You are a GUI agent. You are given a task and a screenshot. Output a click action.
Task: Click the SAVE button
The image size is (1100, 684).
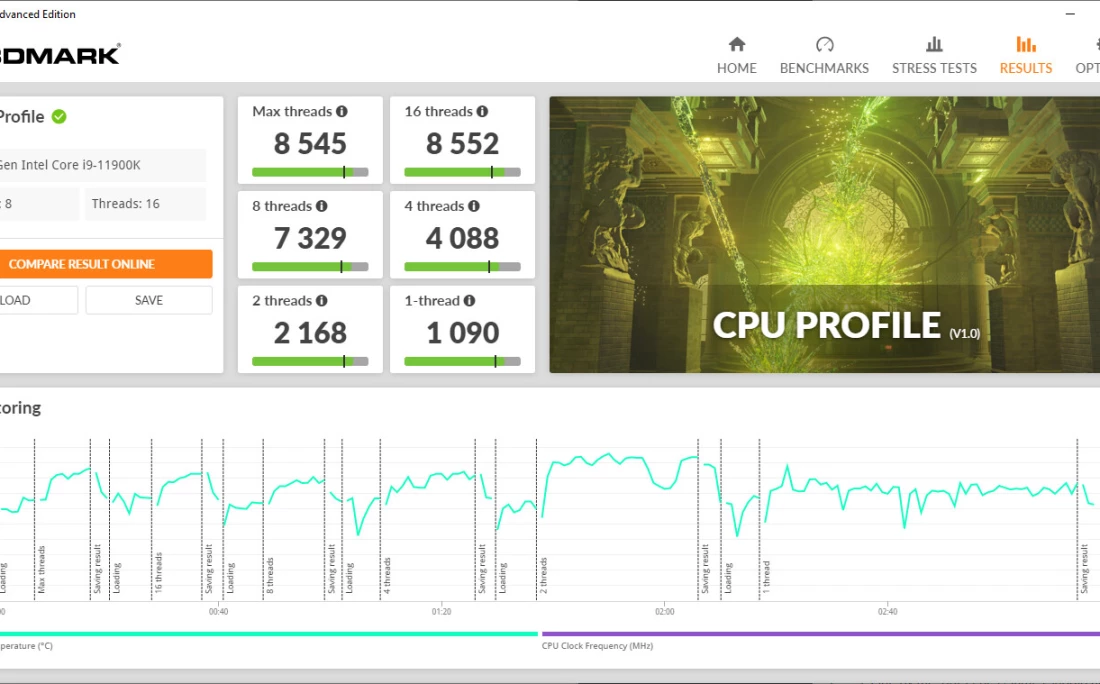[x=149, y=300]
